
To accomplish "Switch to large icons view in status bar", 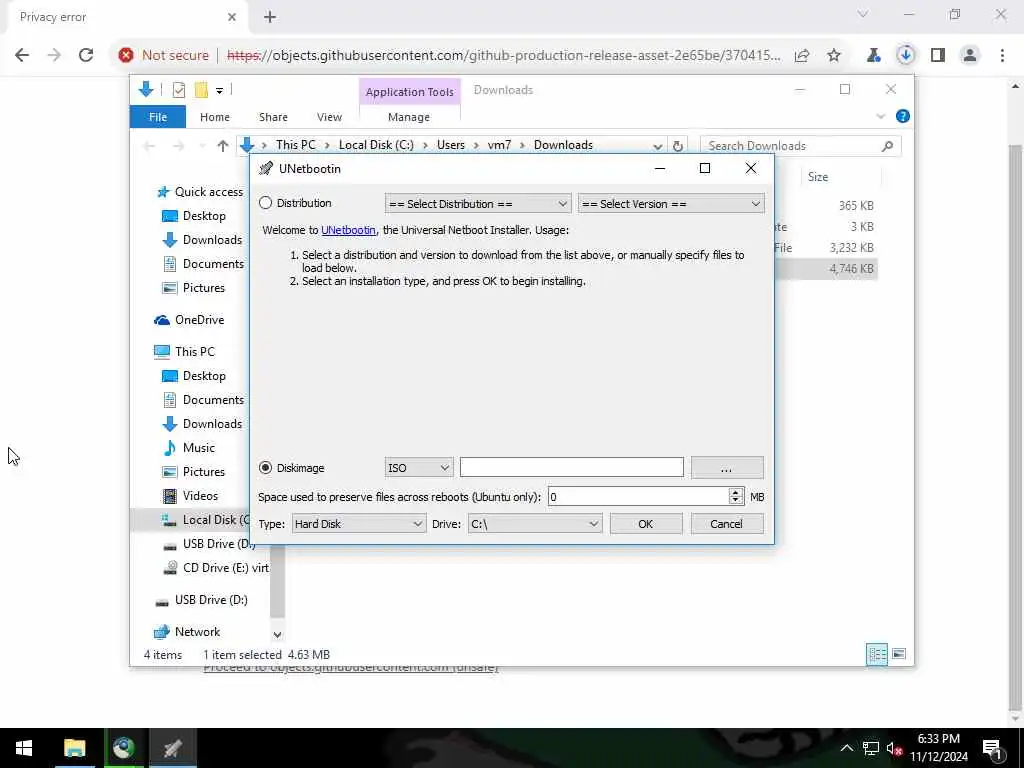I will click(899, 654).
